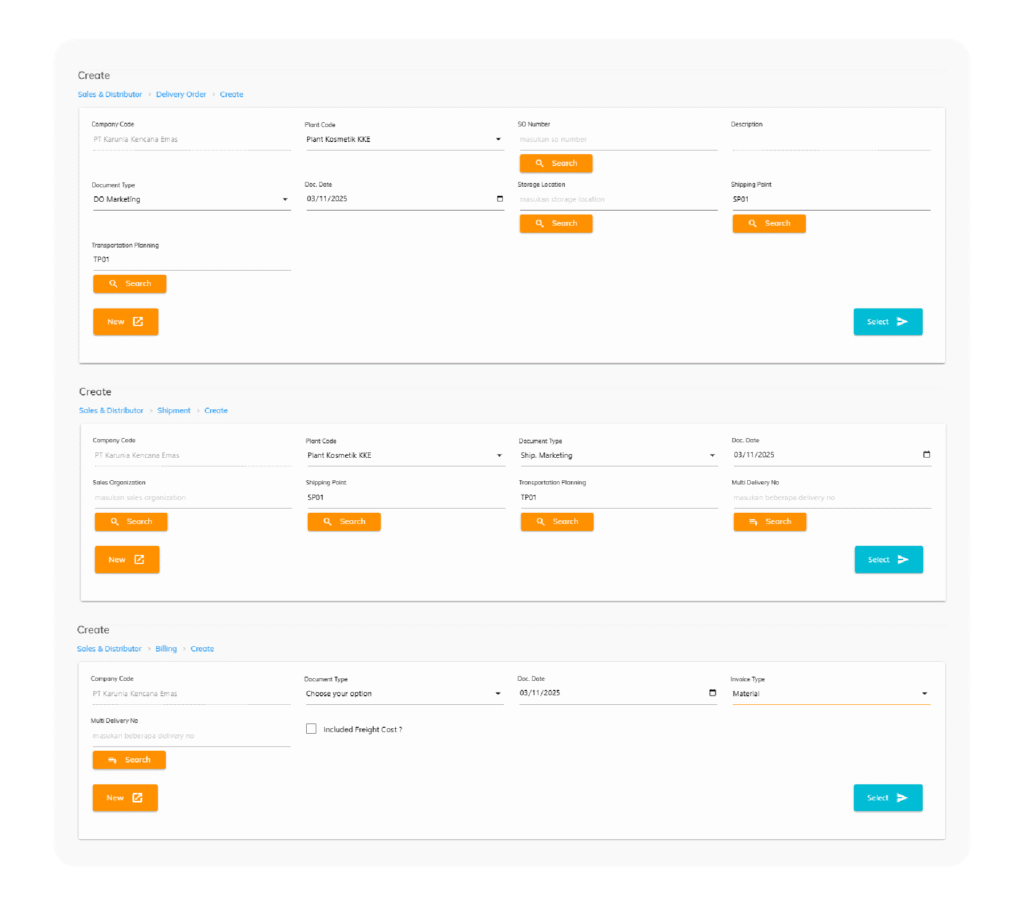The width and height of the screenshot is (1024, 906).
Task: Enable Included Freight Cost checkbox
Action: click(311, 729)
